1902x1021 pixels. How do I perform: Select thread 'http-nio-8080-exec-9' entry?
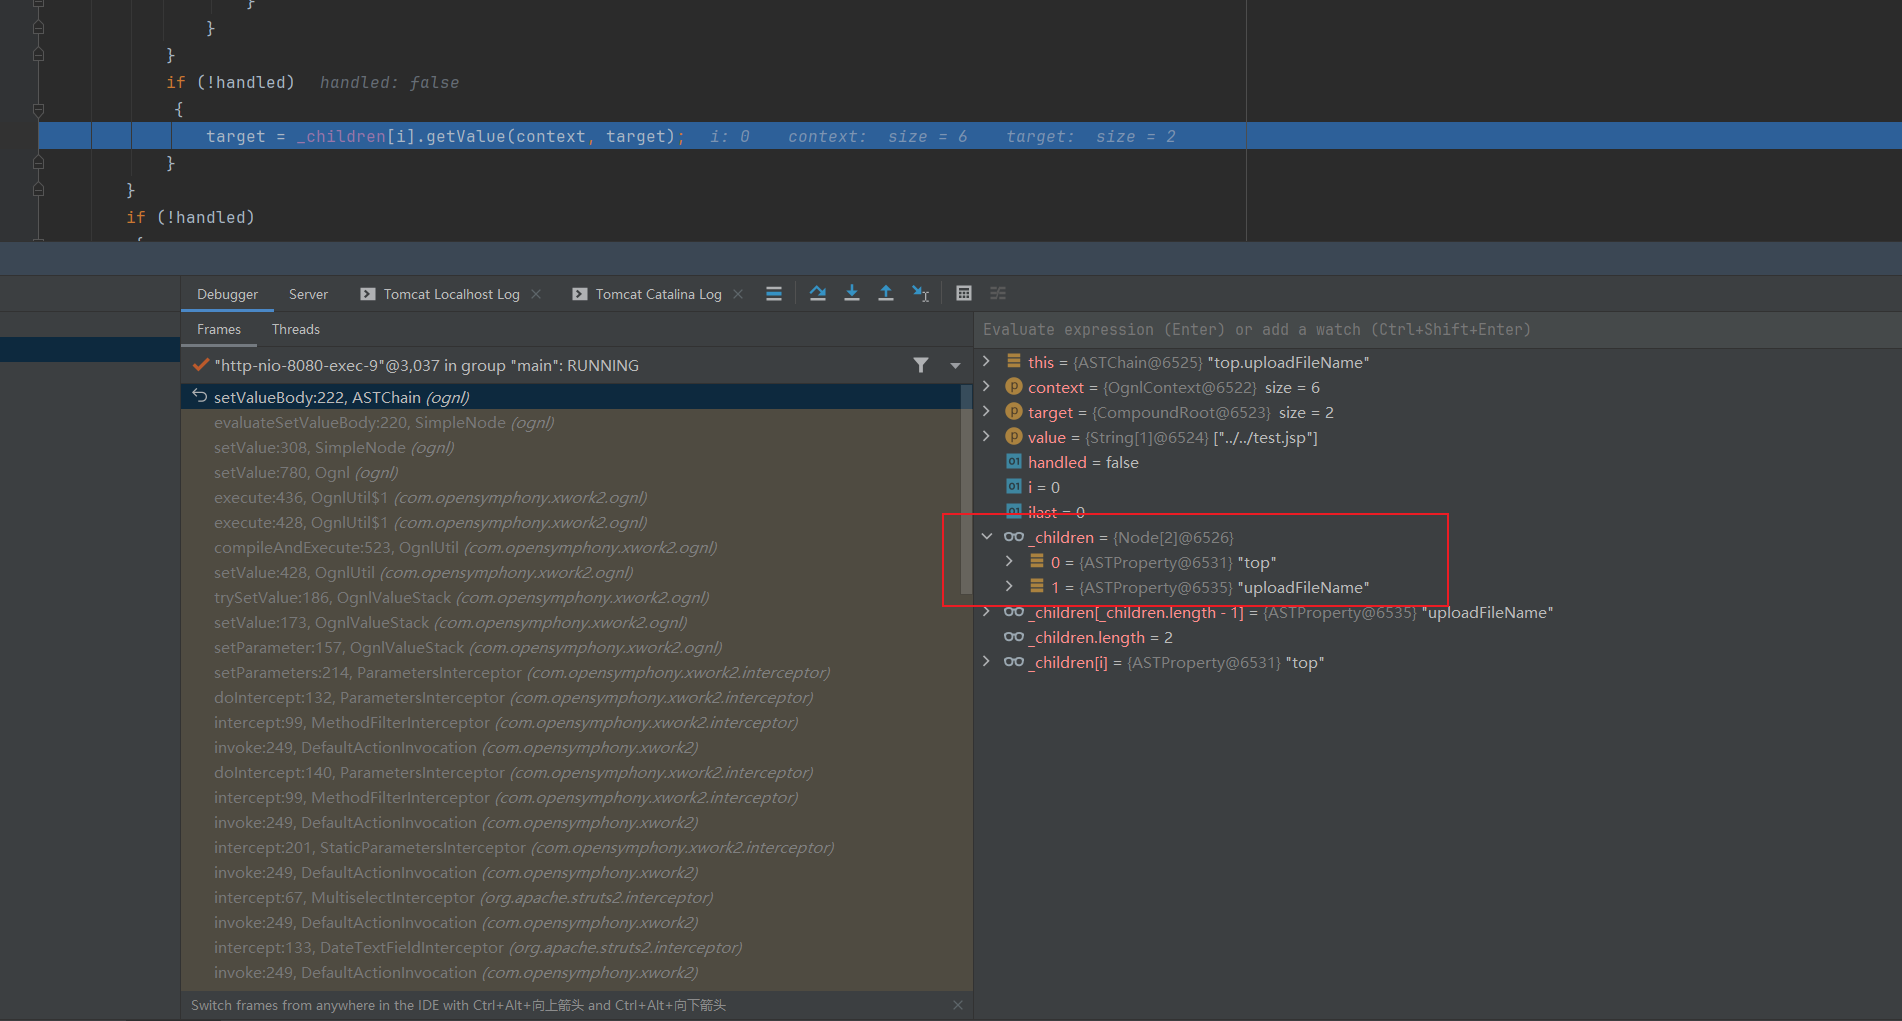(426, 366)
